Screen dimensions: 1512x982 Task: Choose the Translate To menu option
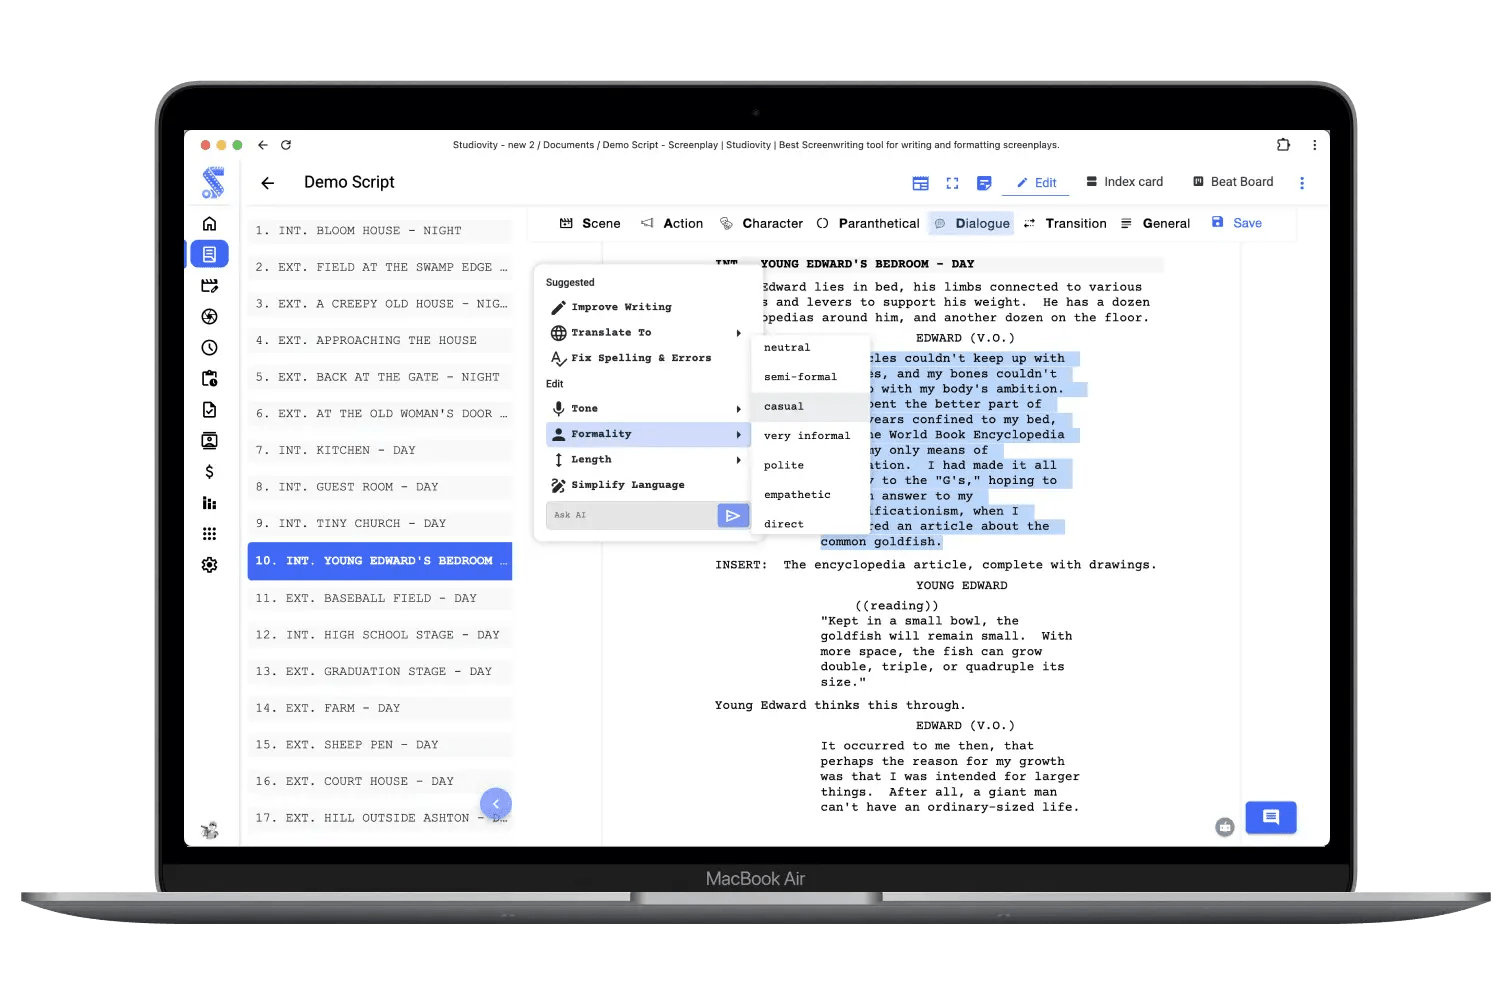(611, 332)
